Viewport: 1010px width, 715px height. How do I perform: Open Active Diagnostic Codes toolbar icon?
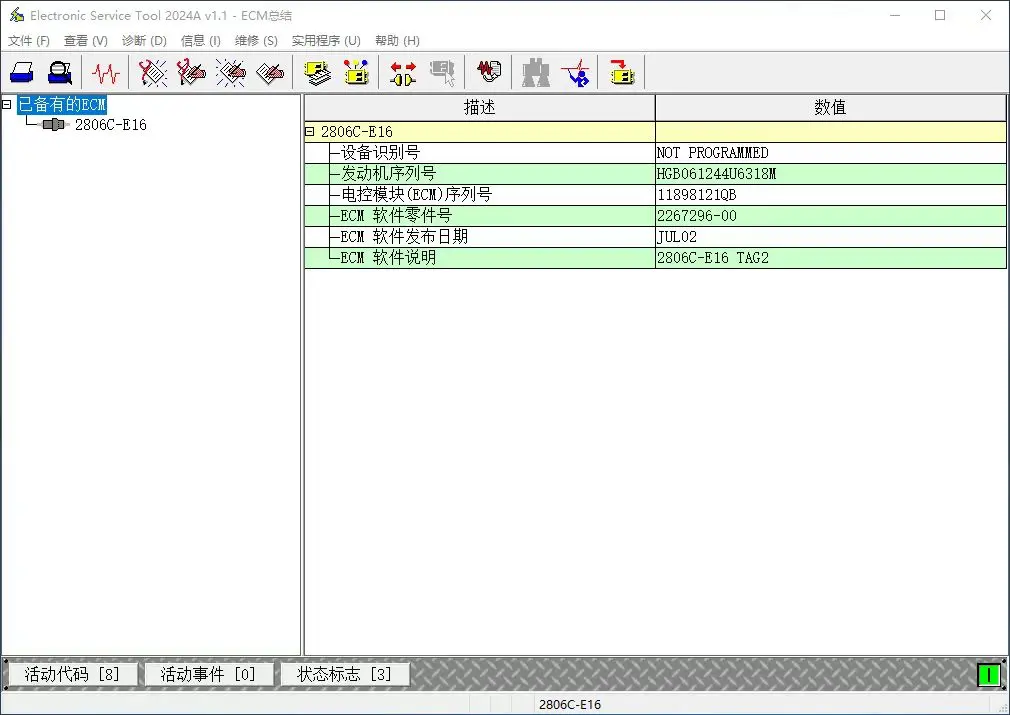click(x=153, y=72)
